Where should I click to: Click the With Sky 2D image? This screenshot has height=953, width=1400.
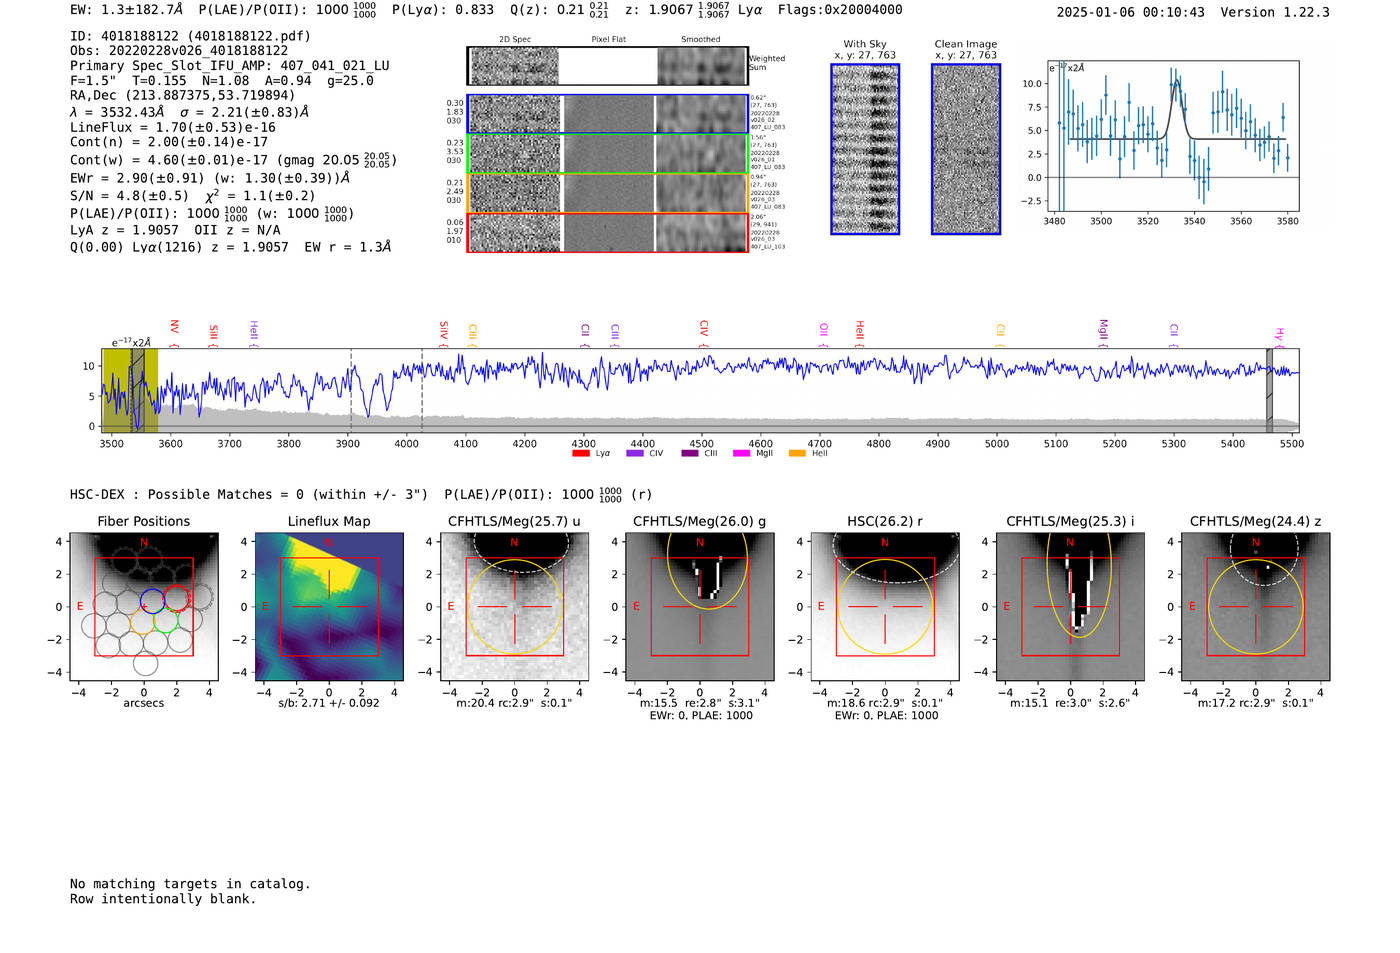[865, 149]
